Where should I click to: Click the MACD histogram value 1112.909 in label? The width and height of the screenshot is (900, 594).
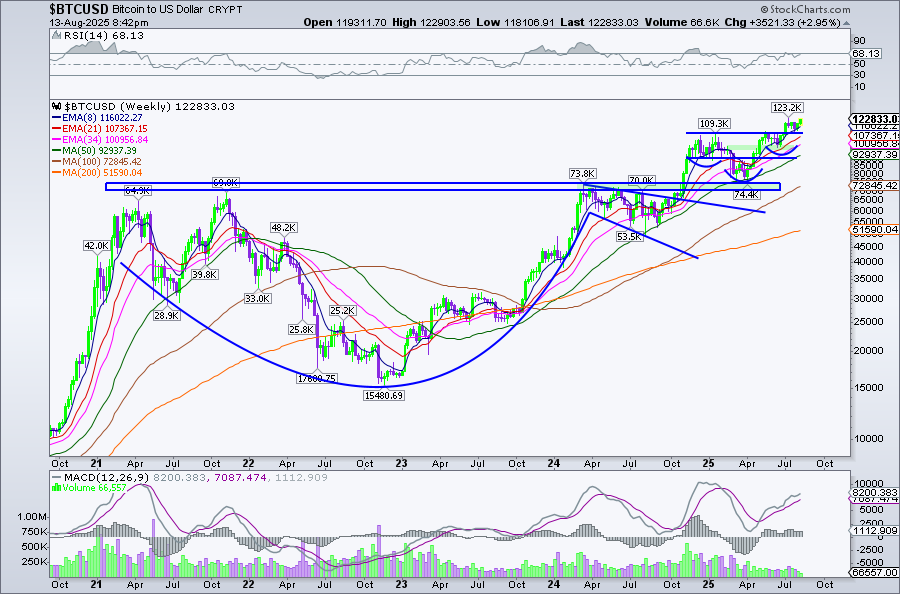tap(301, 477)
